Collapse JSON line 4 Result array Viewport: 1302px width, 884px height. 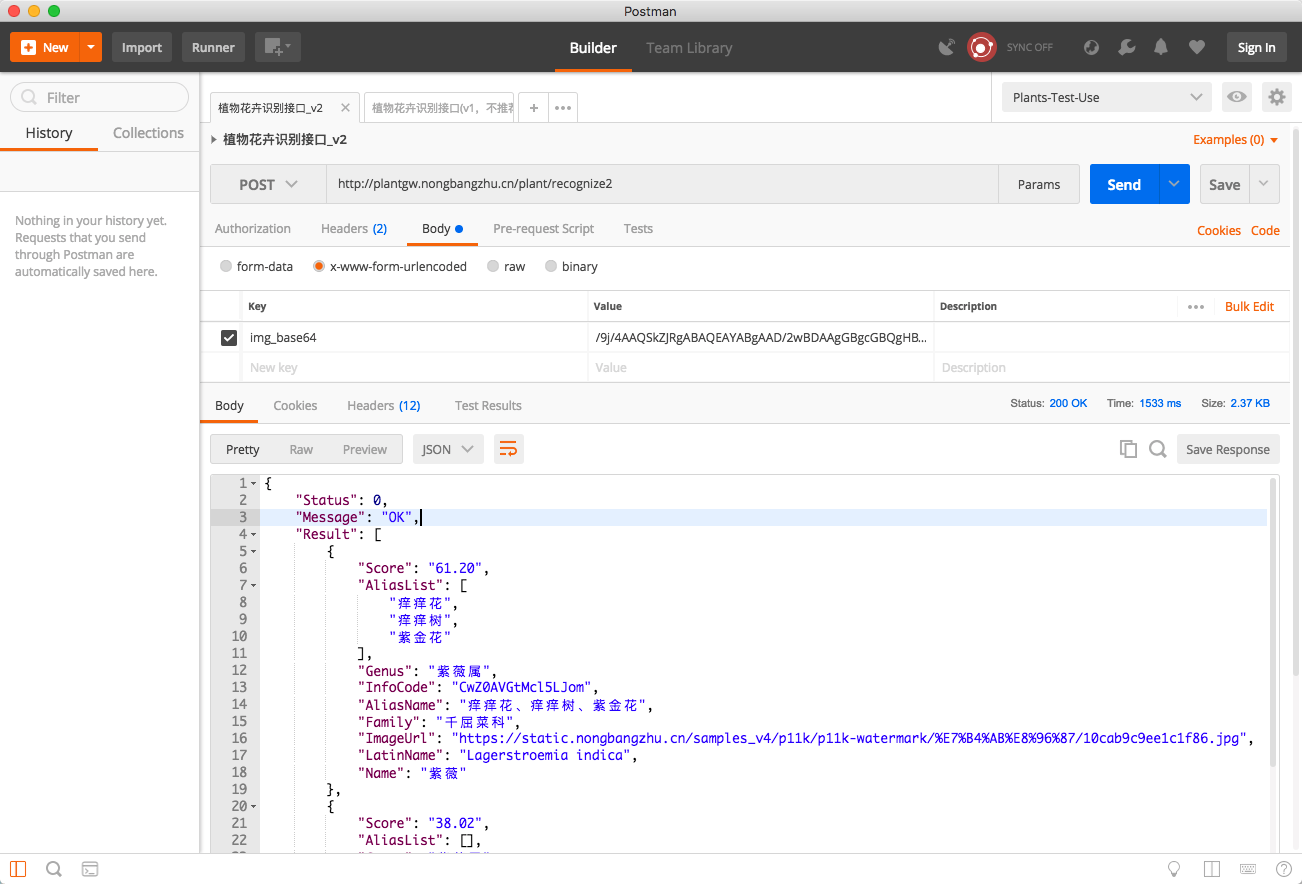[253, 534]
